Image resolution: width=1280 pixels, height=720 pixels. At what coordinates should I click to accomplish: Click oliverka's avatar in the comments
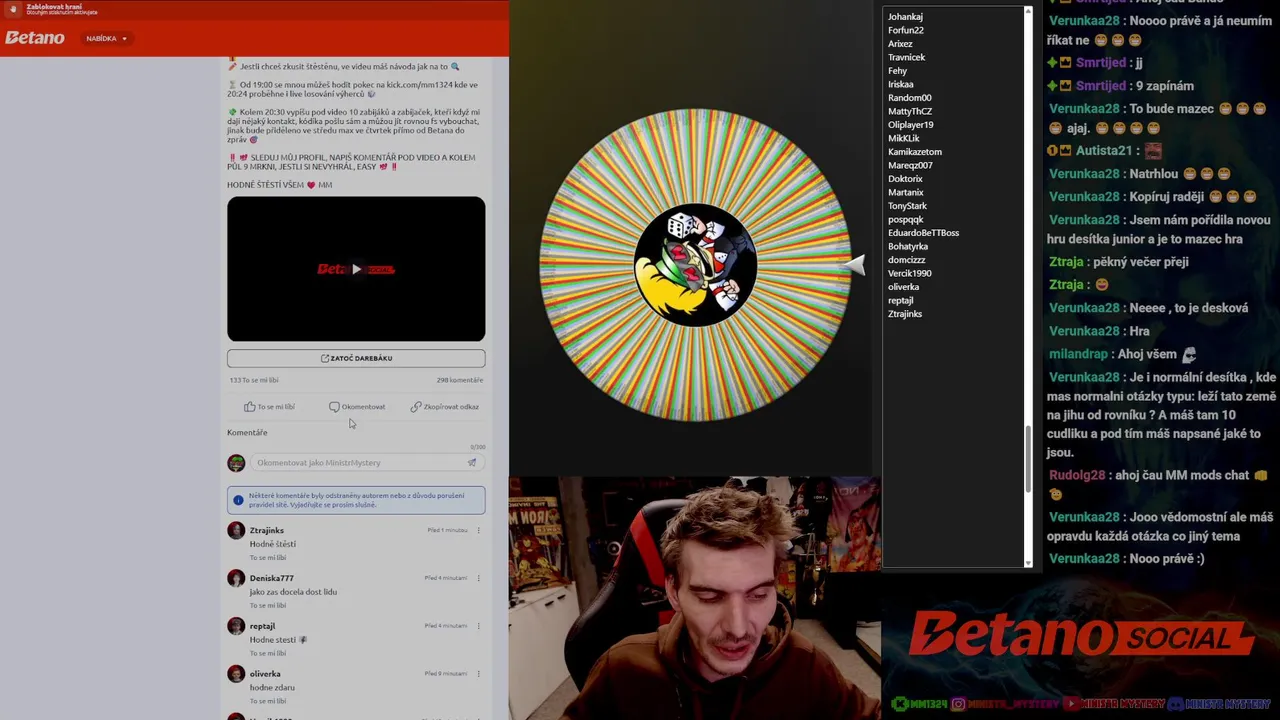tap(236, 675)
